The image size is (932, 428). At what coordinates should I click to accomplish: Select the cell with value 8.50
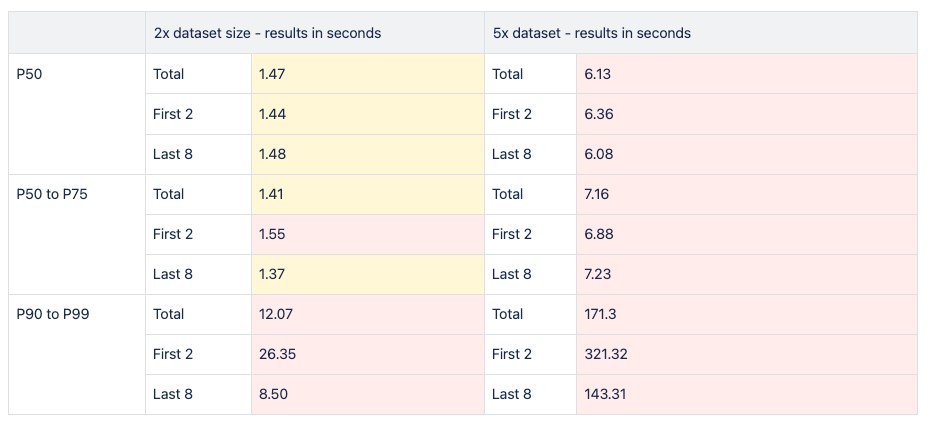367,394
